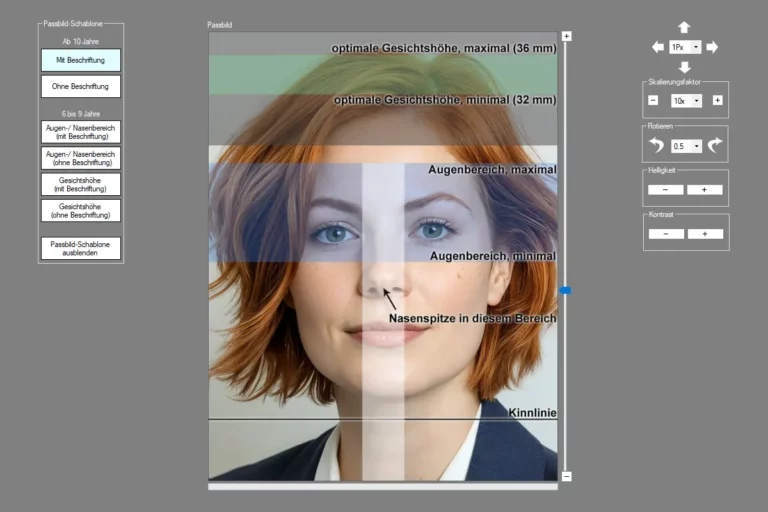This screenshot has height=512, width=768.
Task: Increase scaling with the Skalierungsfaktor plus button
Action: tap(717, 100)
